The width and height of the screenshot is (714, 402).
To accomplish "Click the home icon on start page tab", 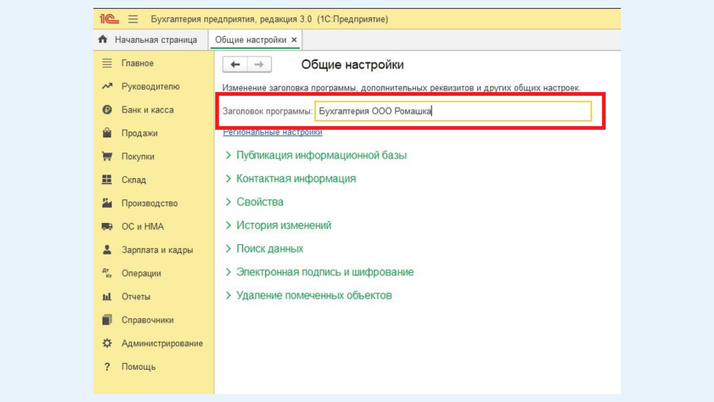I will coord(103,39).
